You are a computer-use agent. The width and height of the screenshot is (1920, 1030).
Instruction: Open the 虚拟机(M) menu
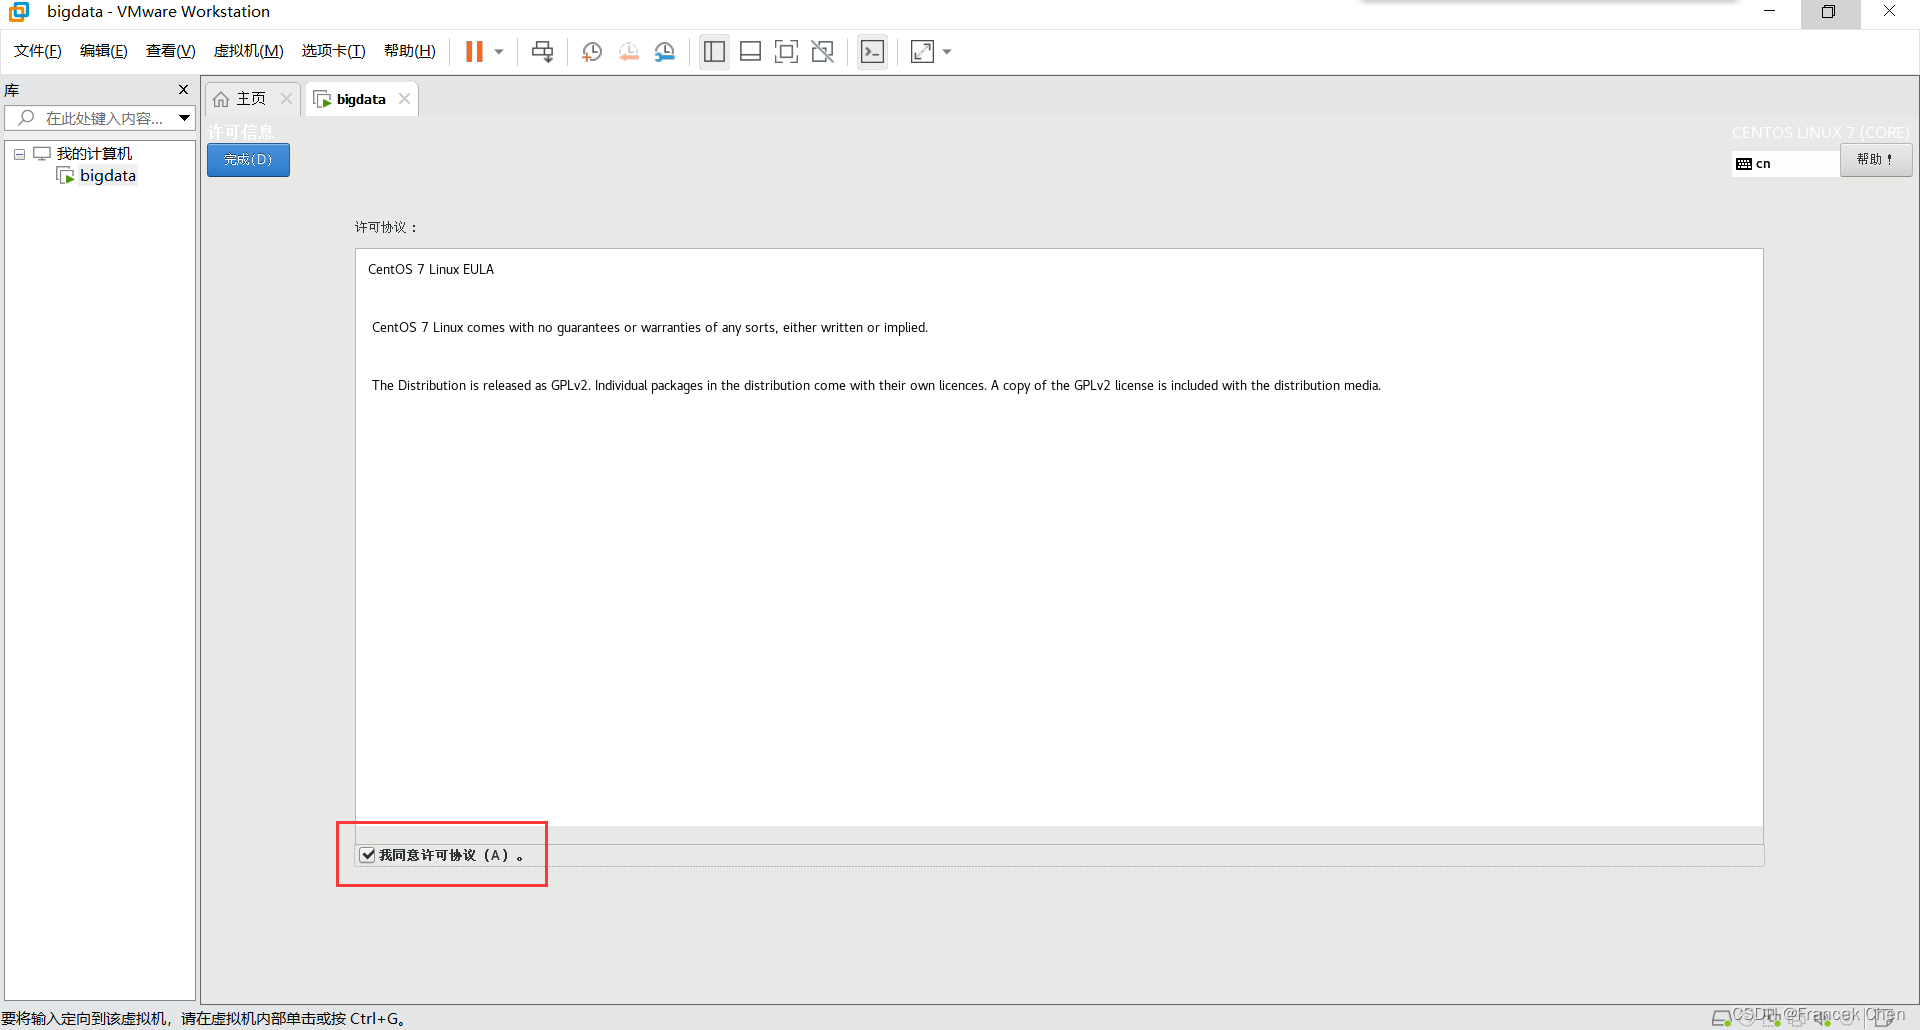pyautogui.click(x=249, y=51)
